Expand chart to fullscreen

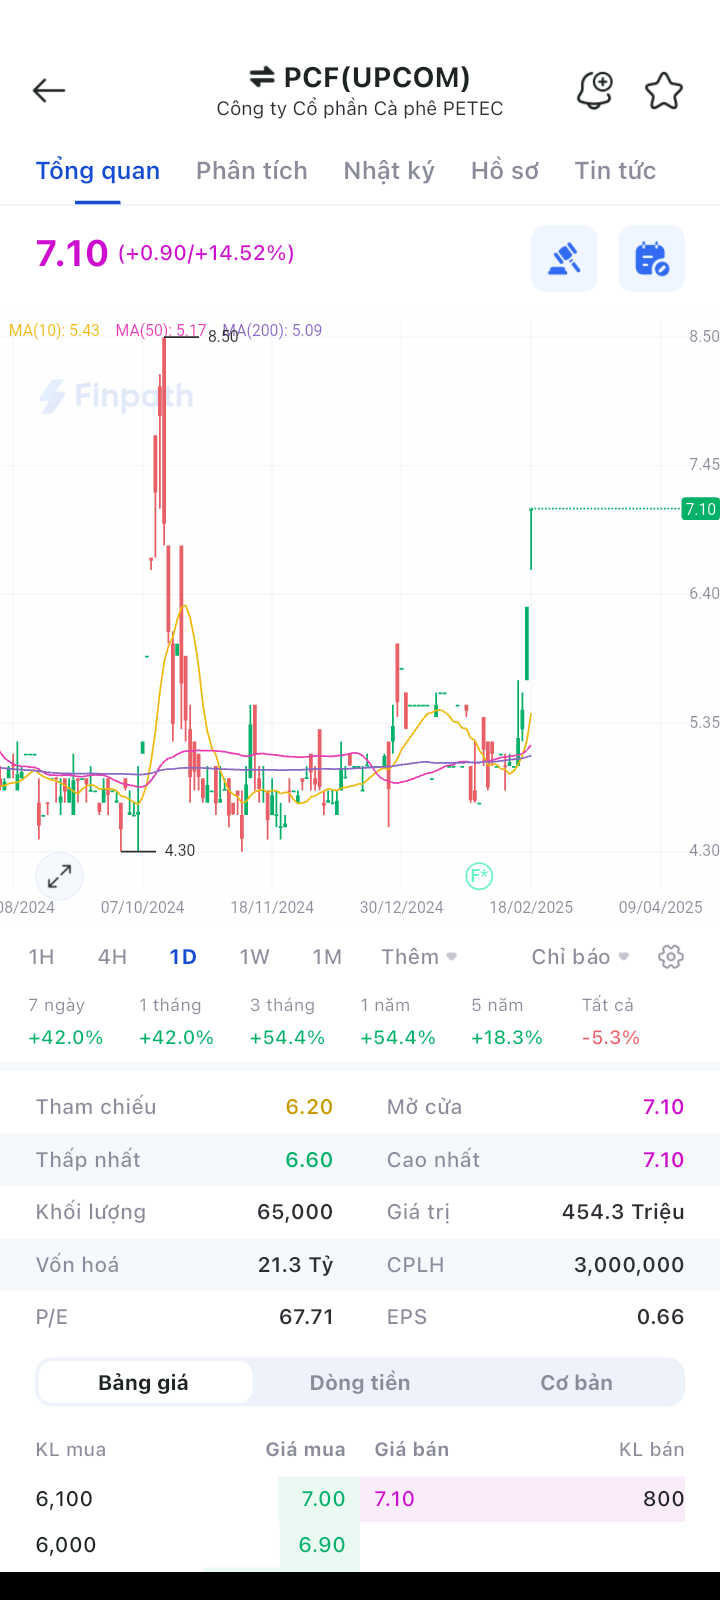[59, 877]
